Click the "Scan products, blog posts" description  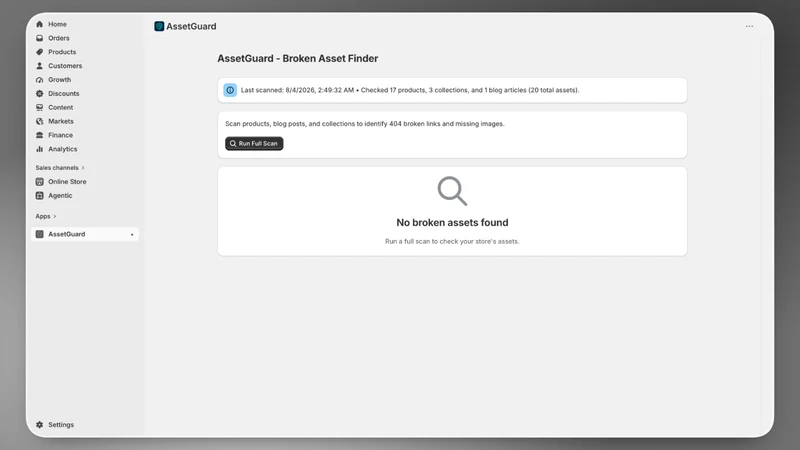pyautogui.click(x=364, y=123)
